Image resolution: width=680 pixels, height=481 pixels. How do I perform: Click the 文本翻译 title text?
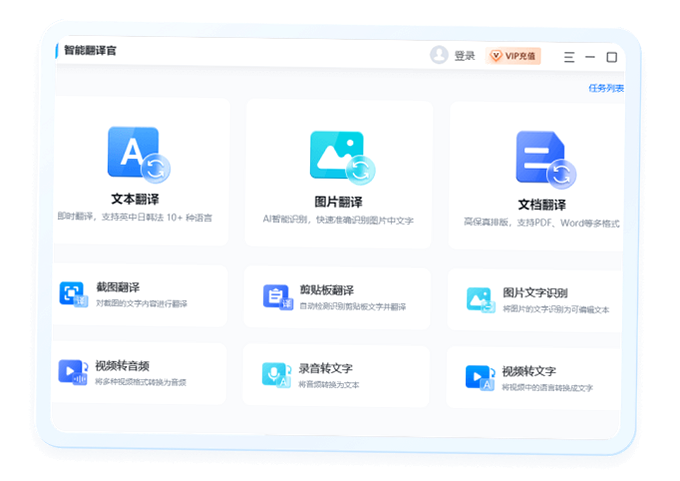click(135, 199)
